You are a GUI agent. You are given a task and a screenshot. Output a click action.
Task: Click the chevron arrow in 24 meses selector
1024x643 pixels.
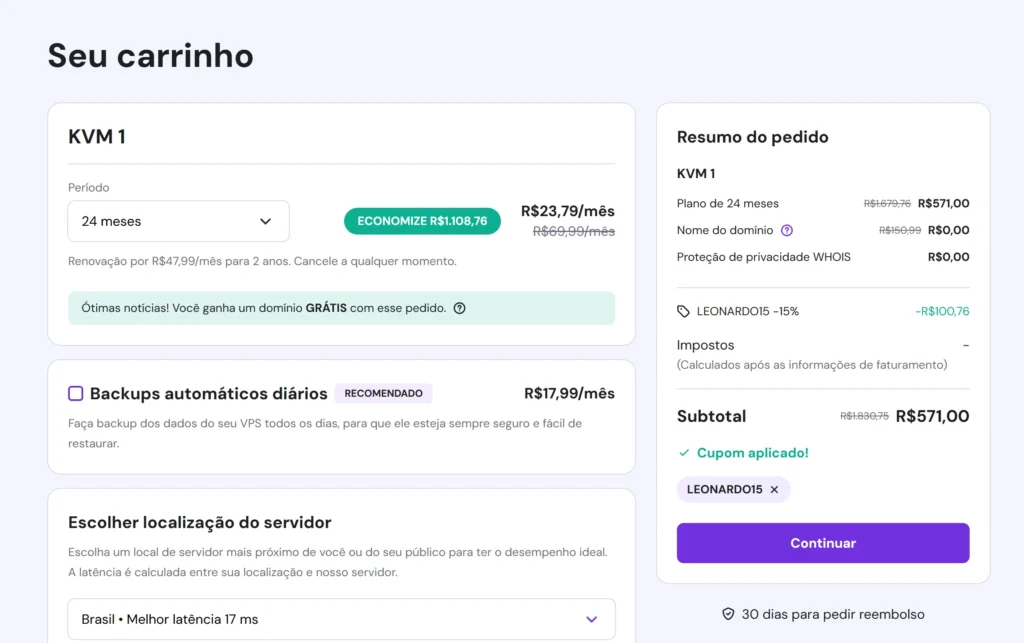point(265,221)
